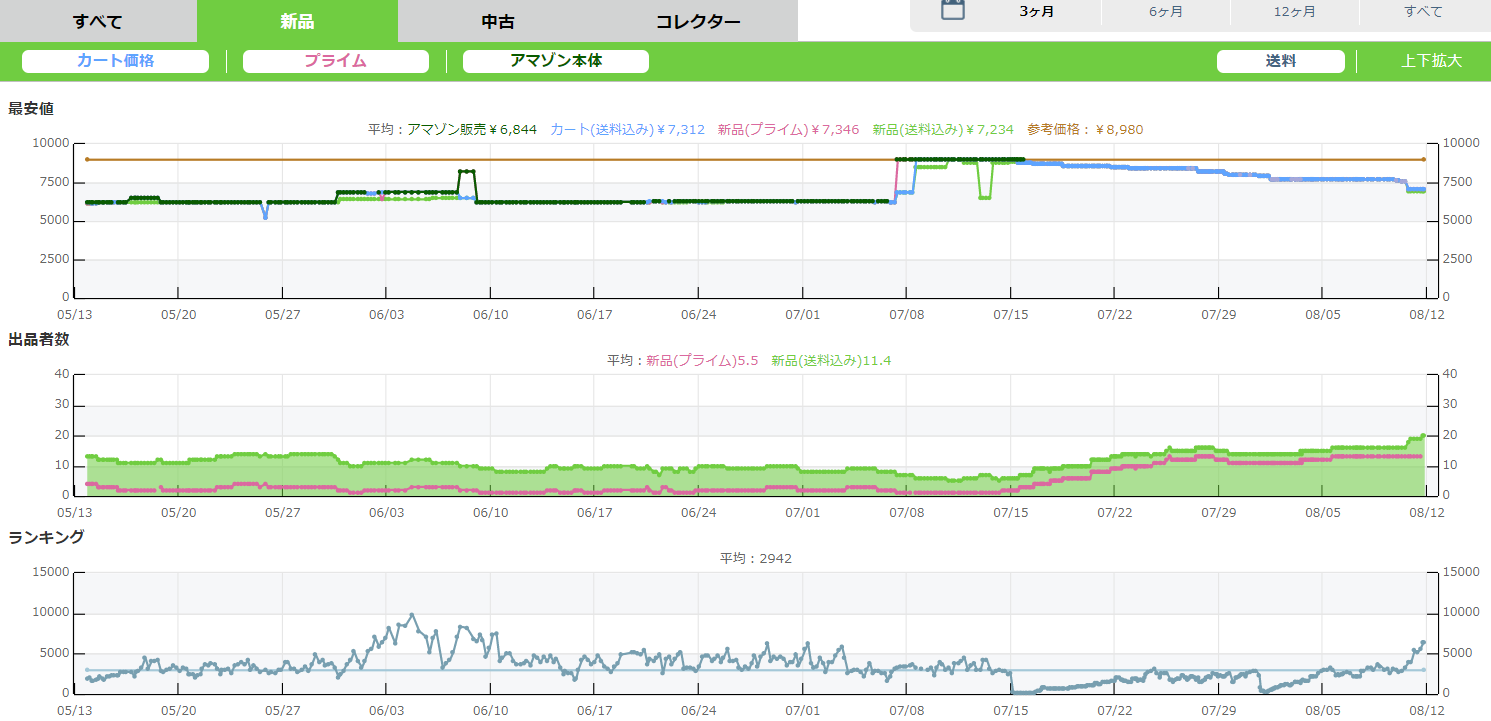Toggle the 送料 shipping option

(x=1280, y=61)
